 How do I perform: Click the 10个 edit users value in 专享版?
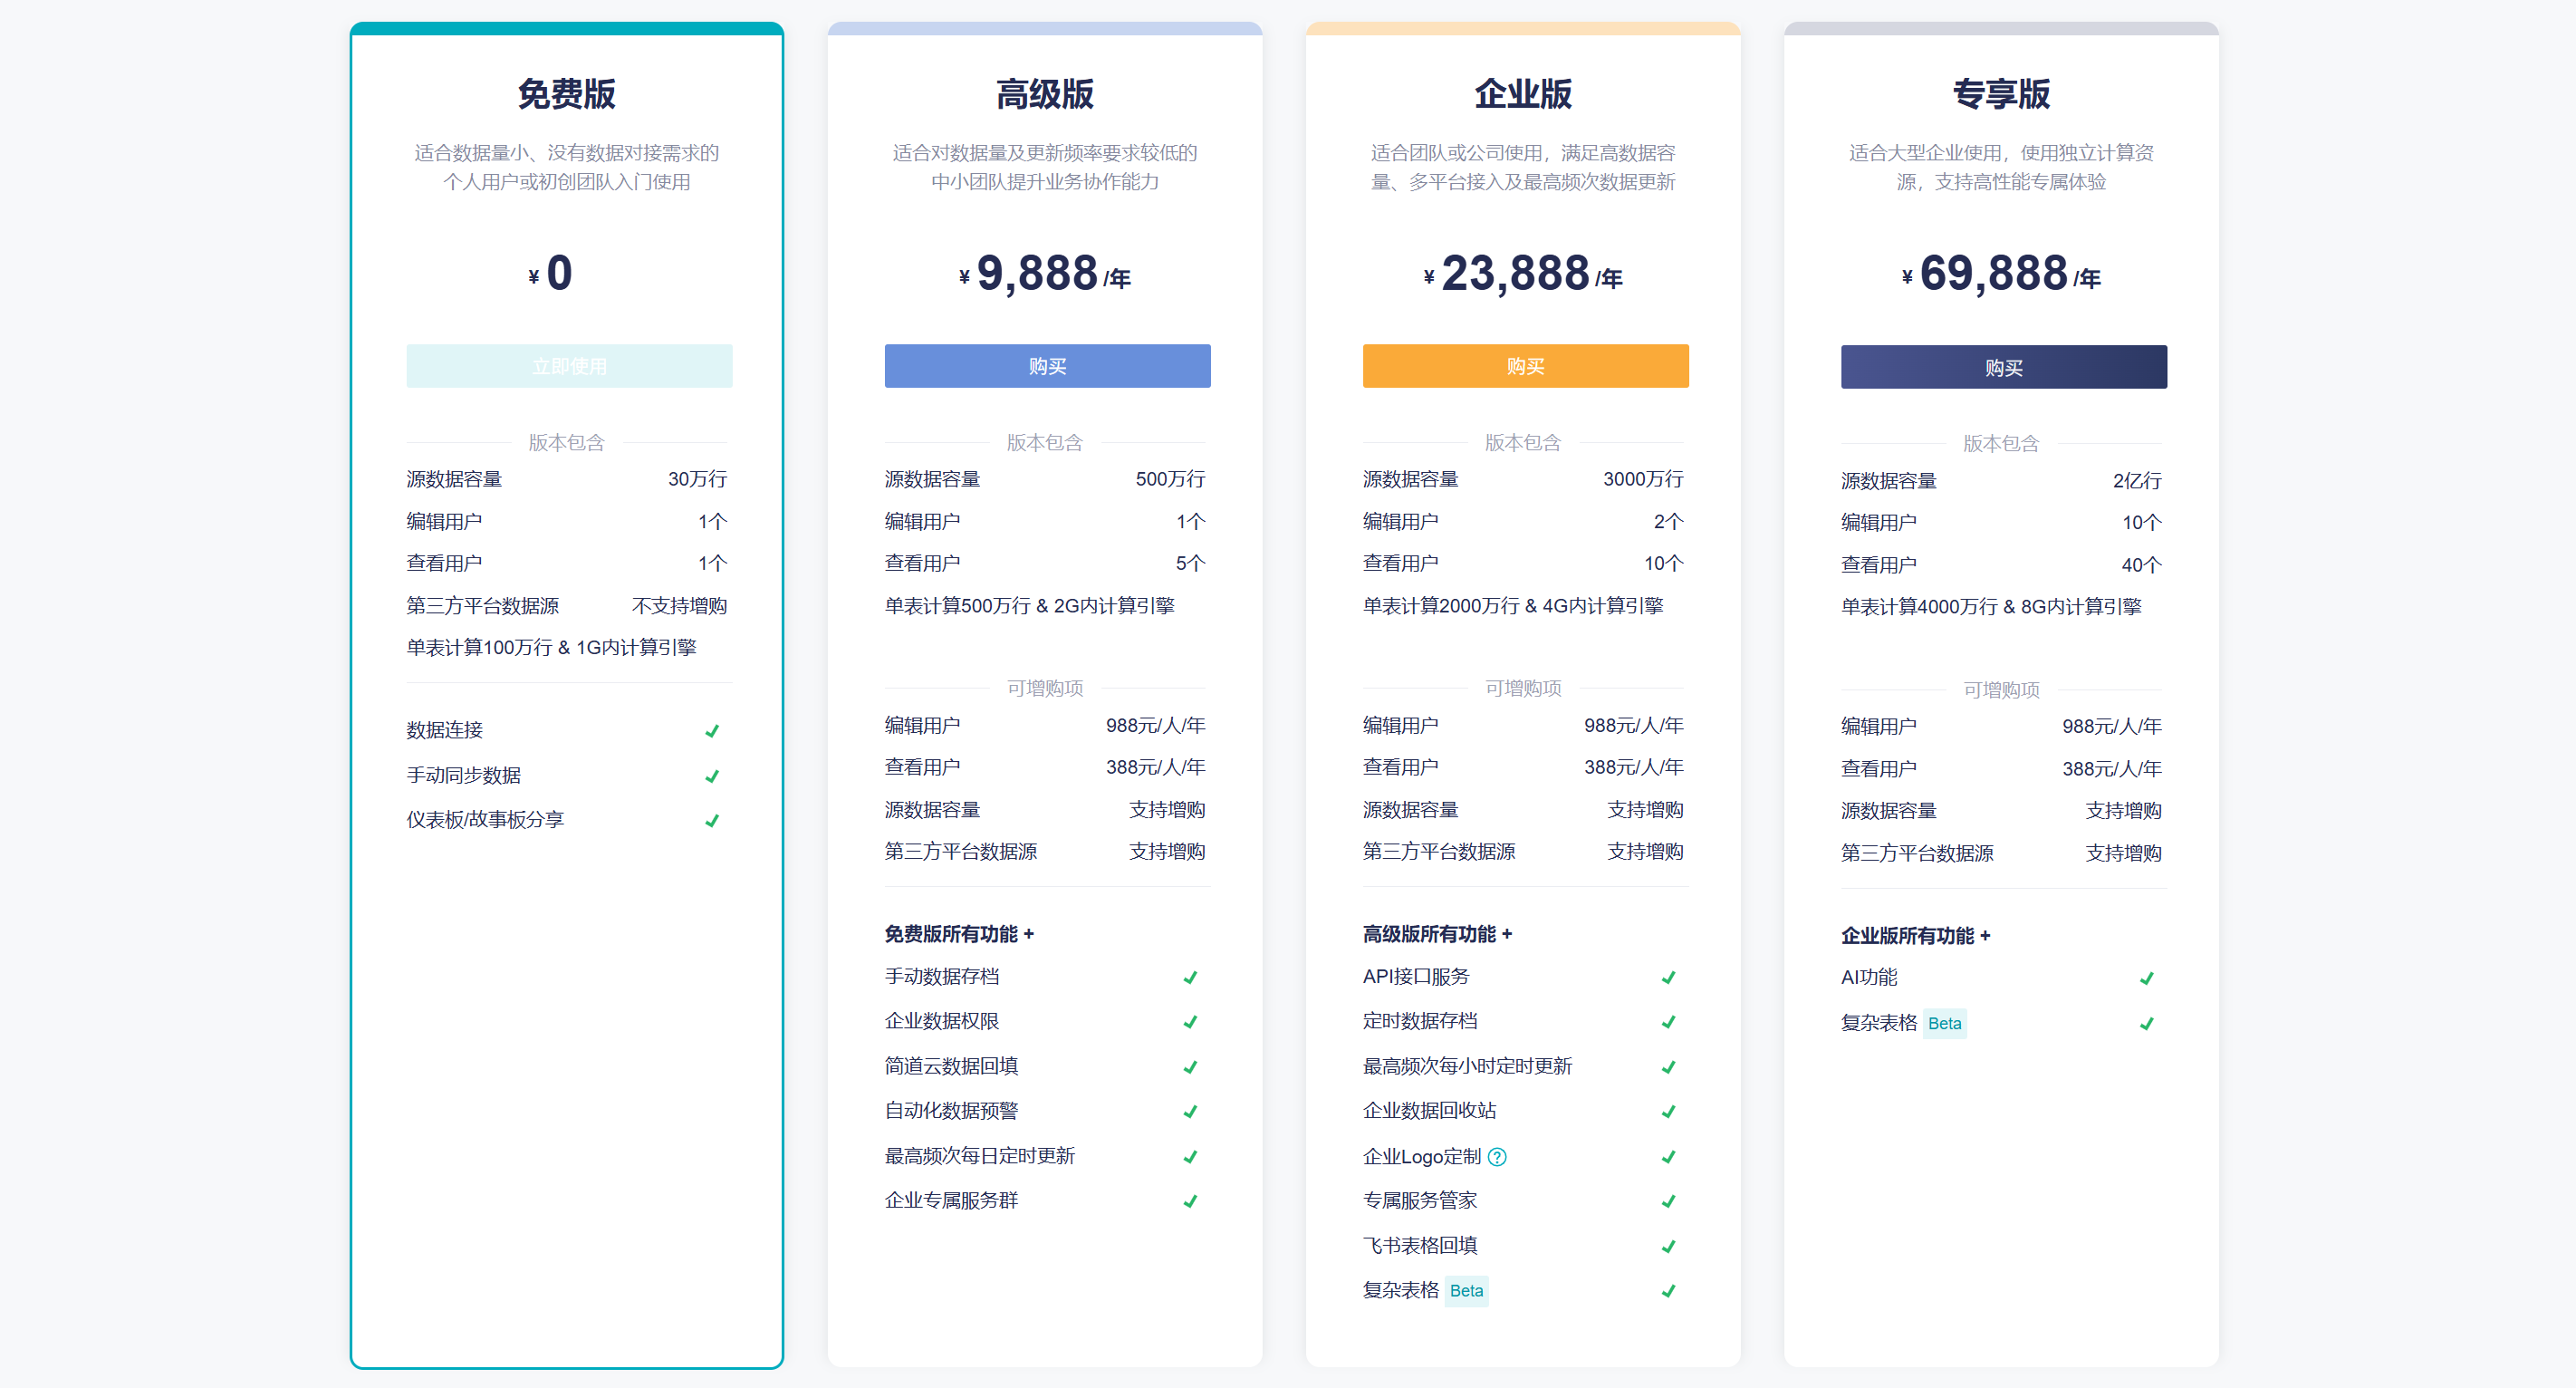coord(2141,522)
